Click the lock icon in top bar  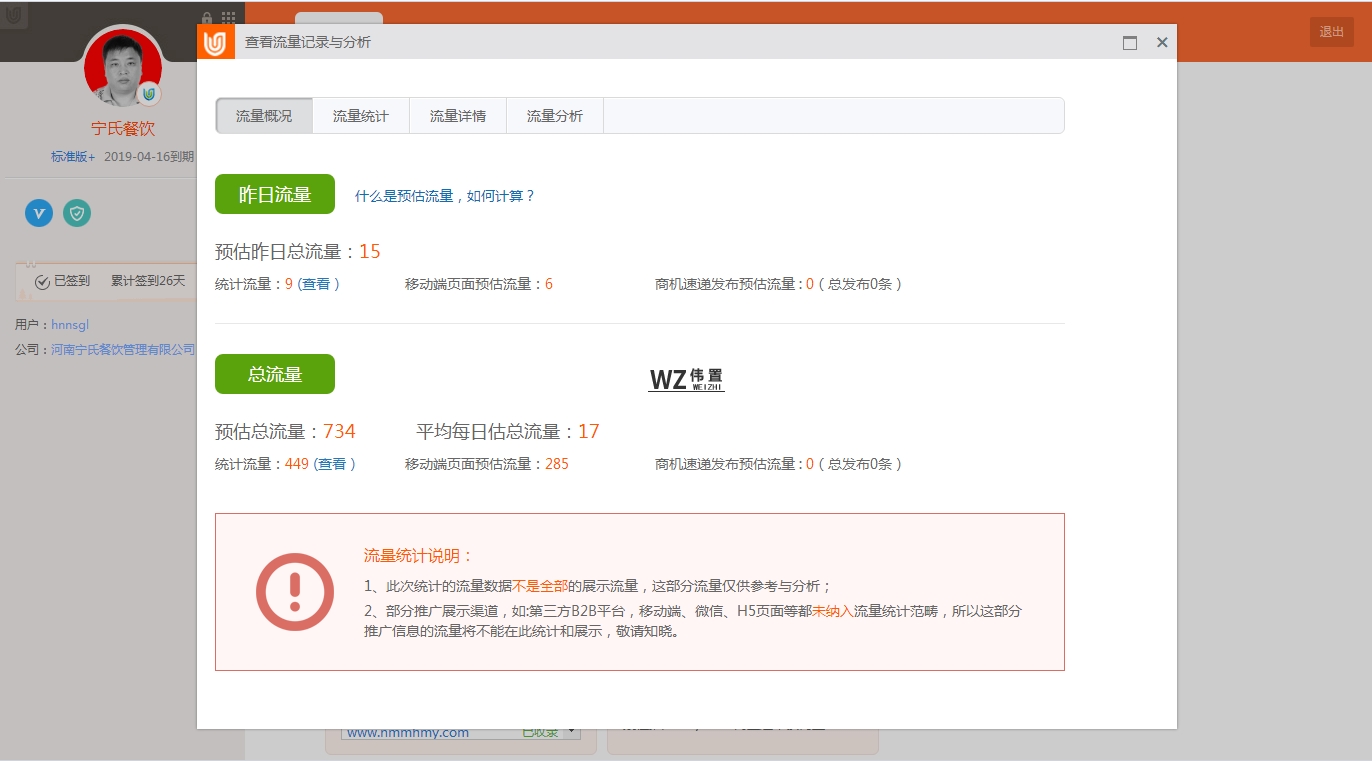click(207, 18)
